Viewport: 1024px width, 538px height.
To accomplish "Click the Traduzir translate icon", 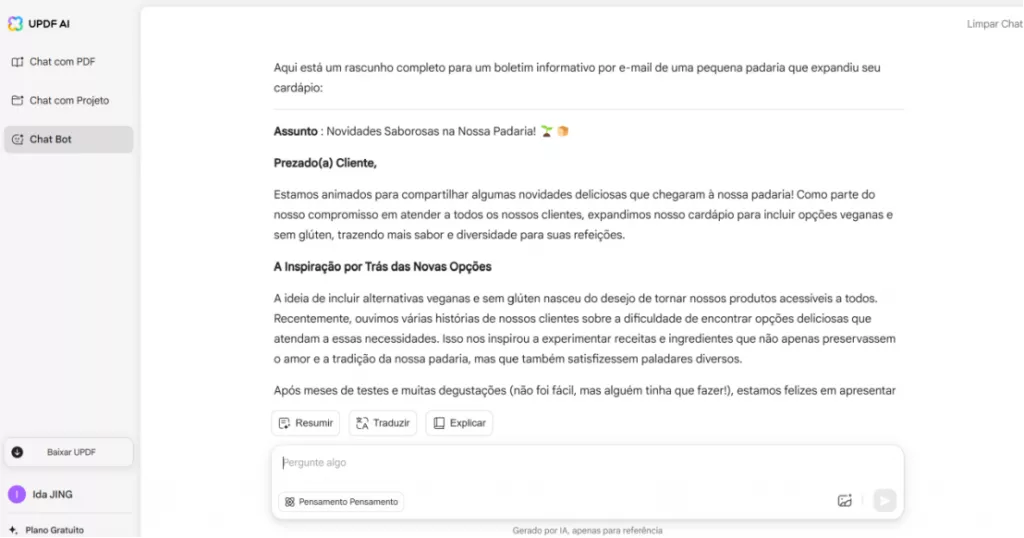I will 362,423.
